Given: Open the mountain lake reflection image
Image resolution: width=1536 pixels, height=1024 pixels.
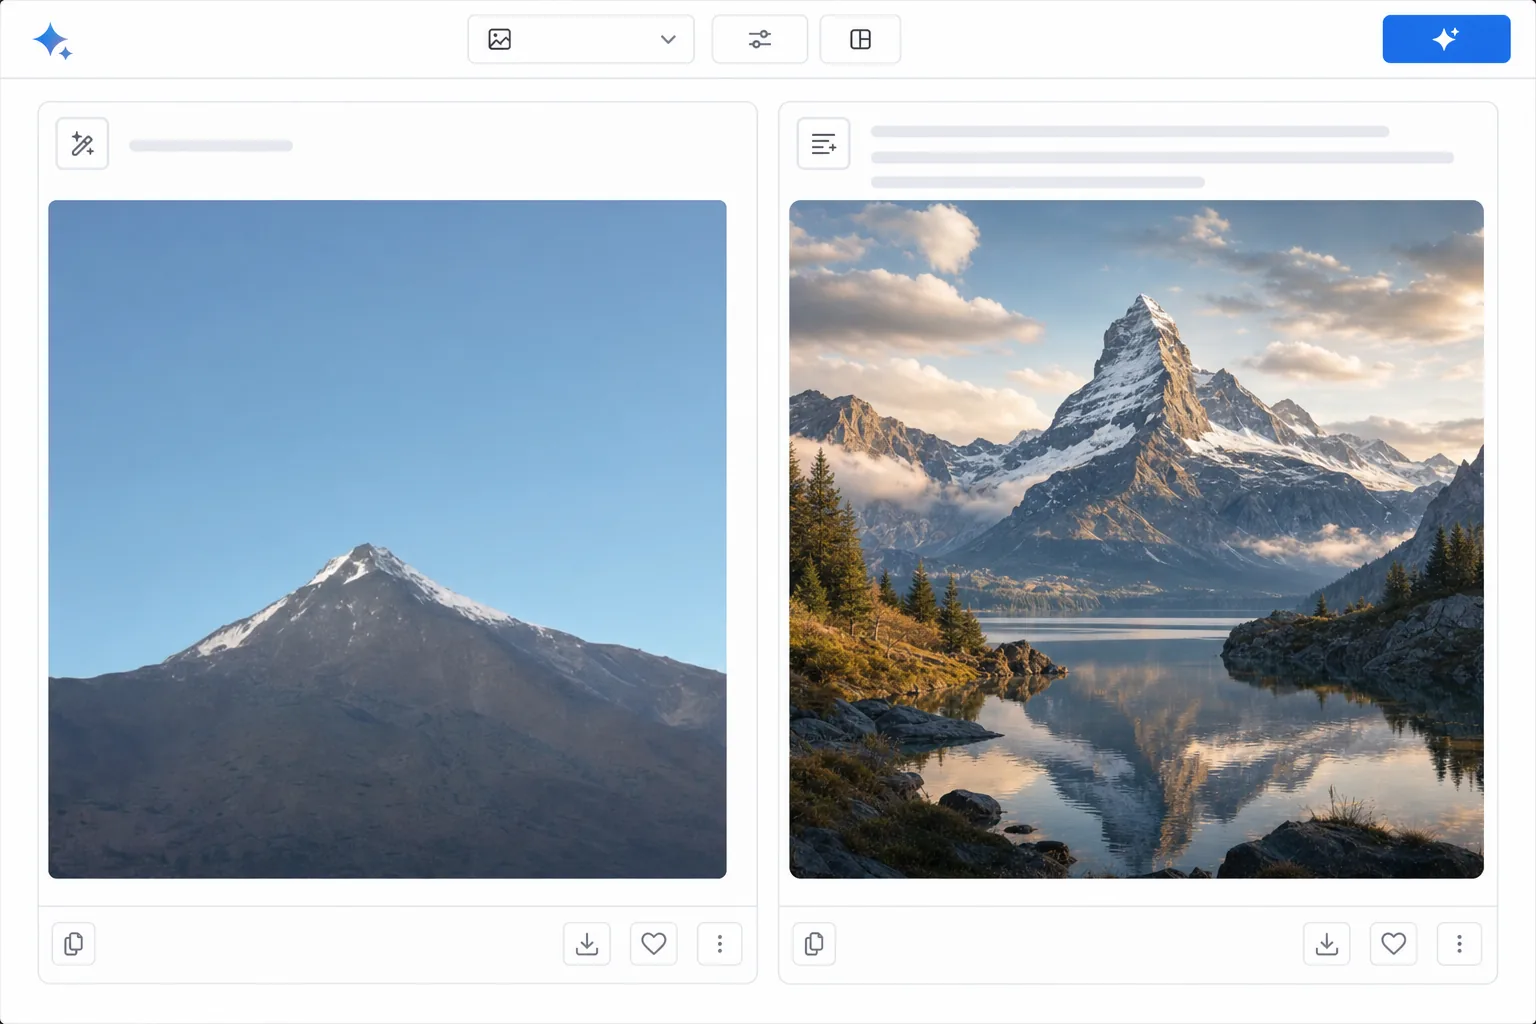Looking at the screenshot, I should click(1136, 539).
